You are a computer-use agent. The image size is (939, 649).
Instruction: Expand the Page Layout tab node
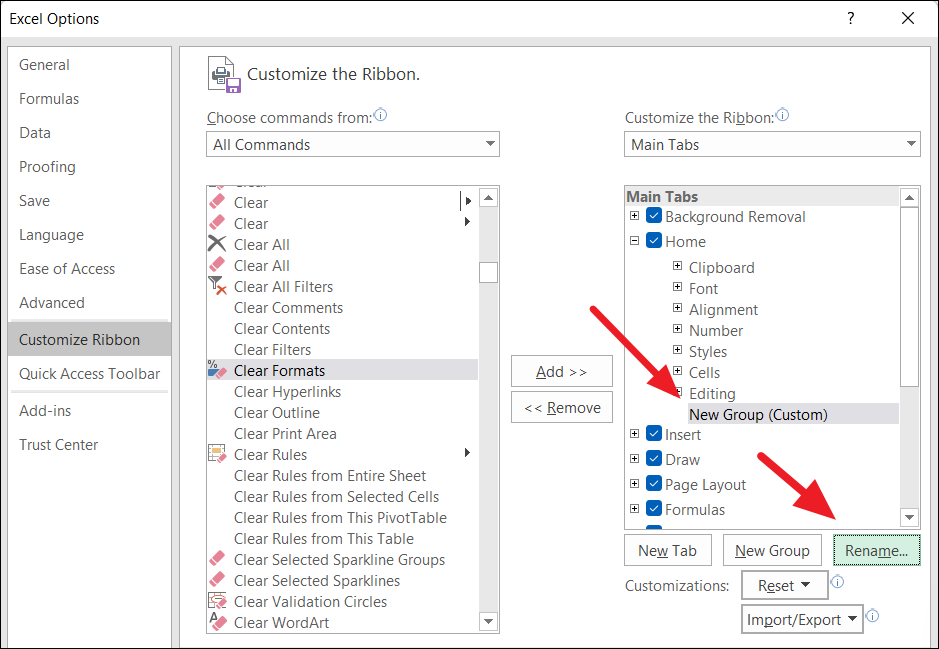tap(635, 484)
